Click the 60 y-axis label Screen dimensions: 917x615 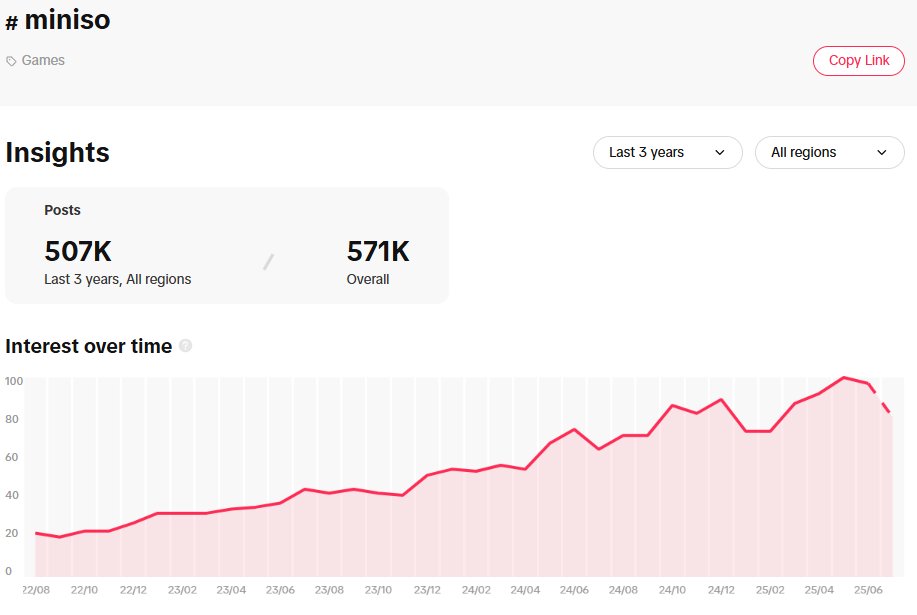click(x=12, y=457)
